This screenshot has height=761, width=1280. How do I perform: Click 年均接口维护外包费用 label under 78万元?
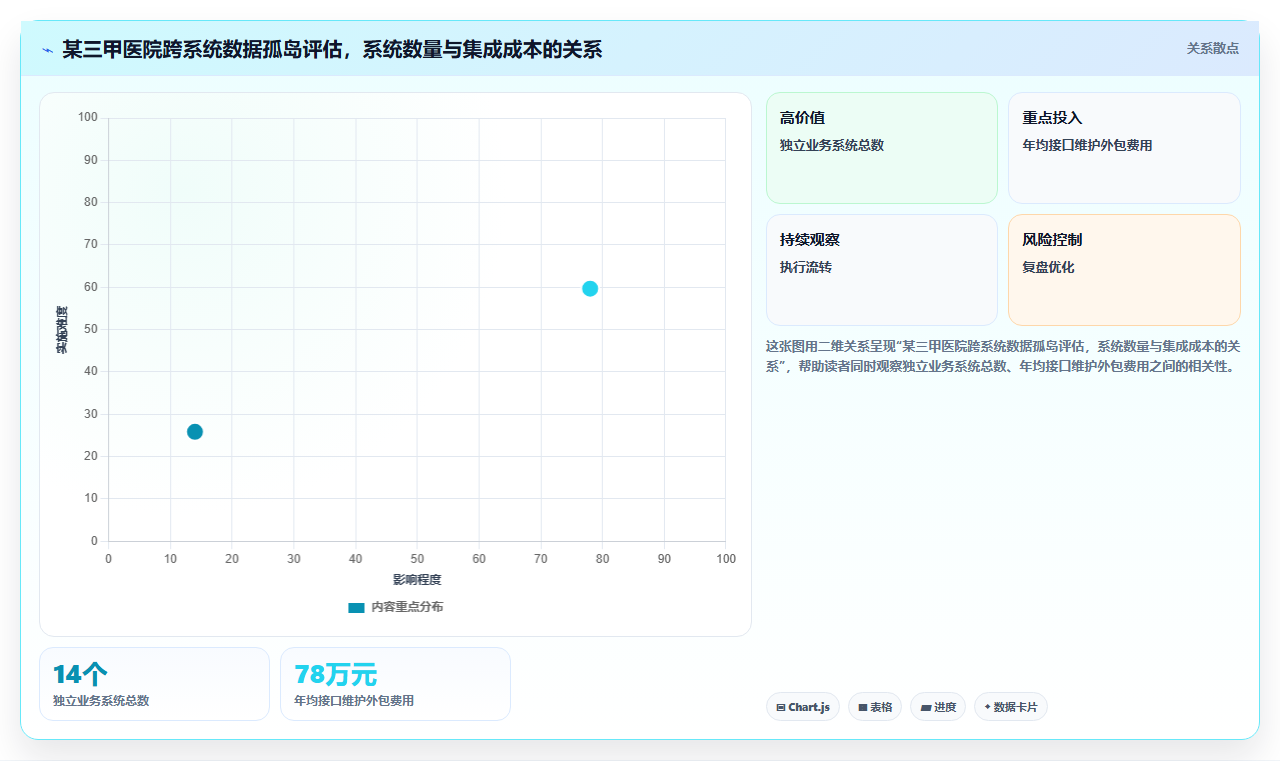[x=354, y=701]
